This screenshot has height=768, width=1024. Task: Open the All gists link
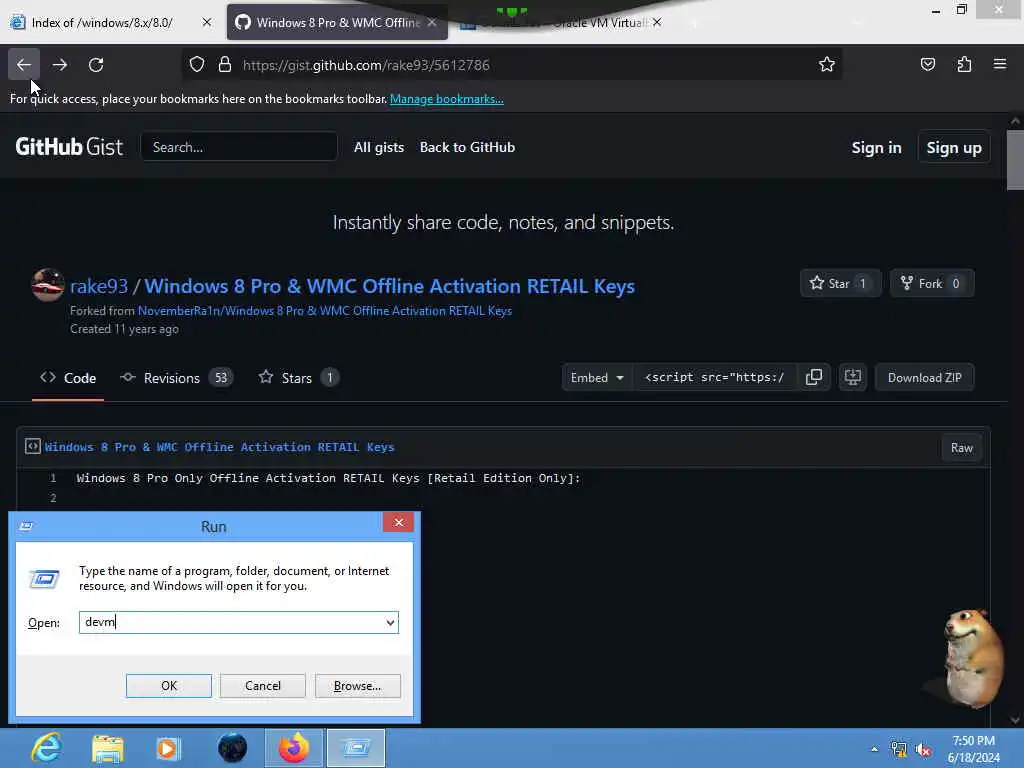(379, 148)
